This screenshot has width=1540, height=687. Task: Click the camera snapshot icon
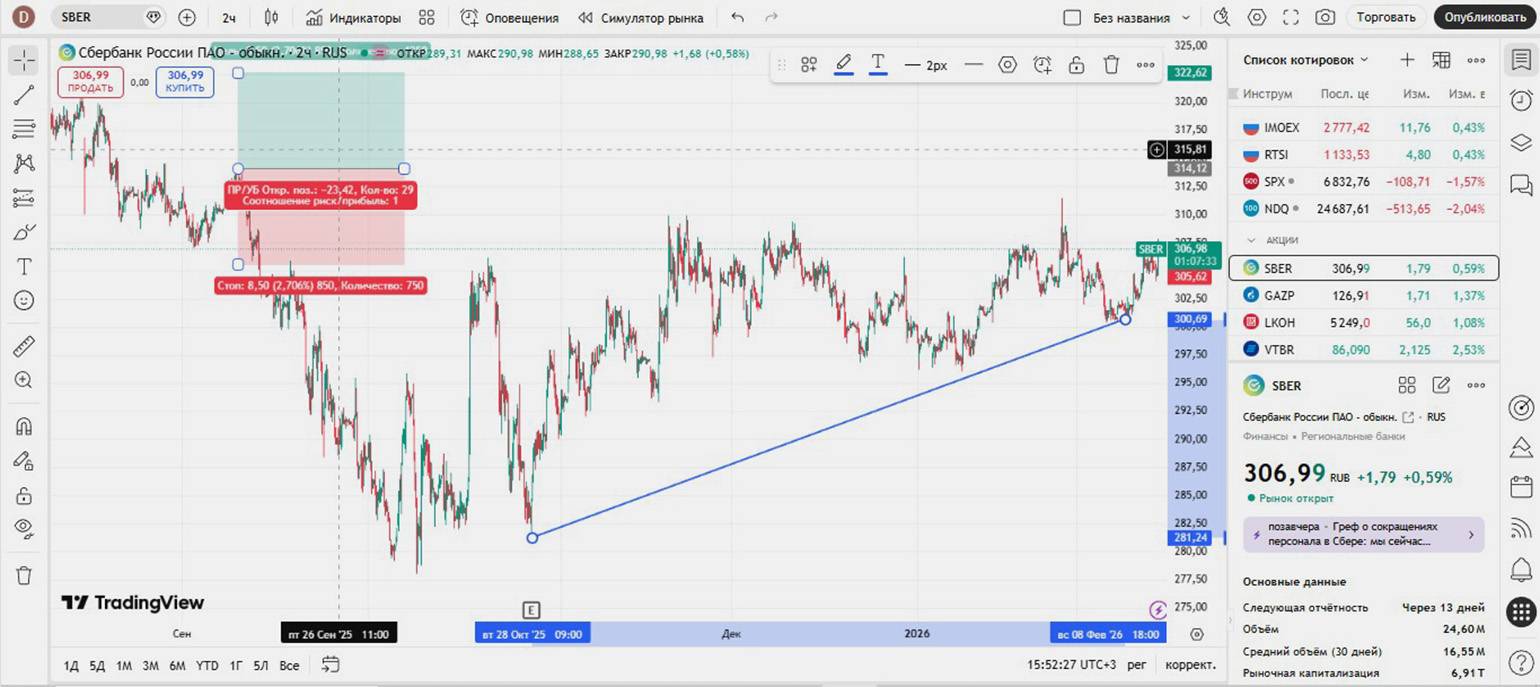(1325, 17)
